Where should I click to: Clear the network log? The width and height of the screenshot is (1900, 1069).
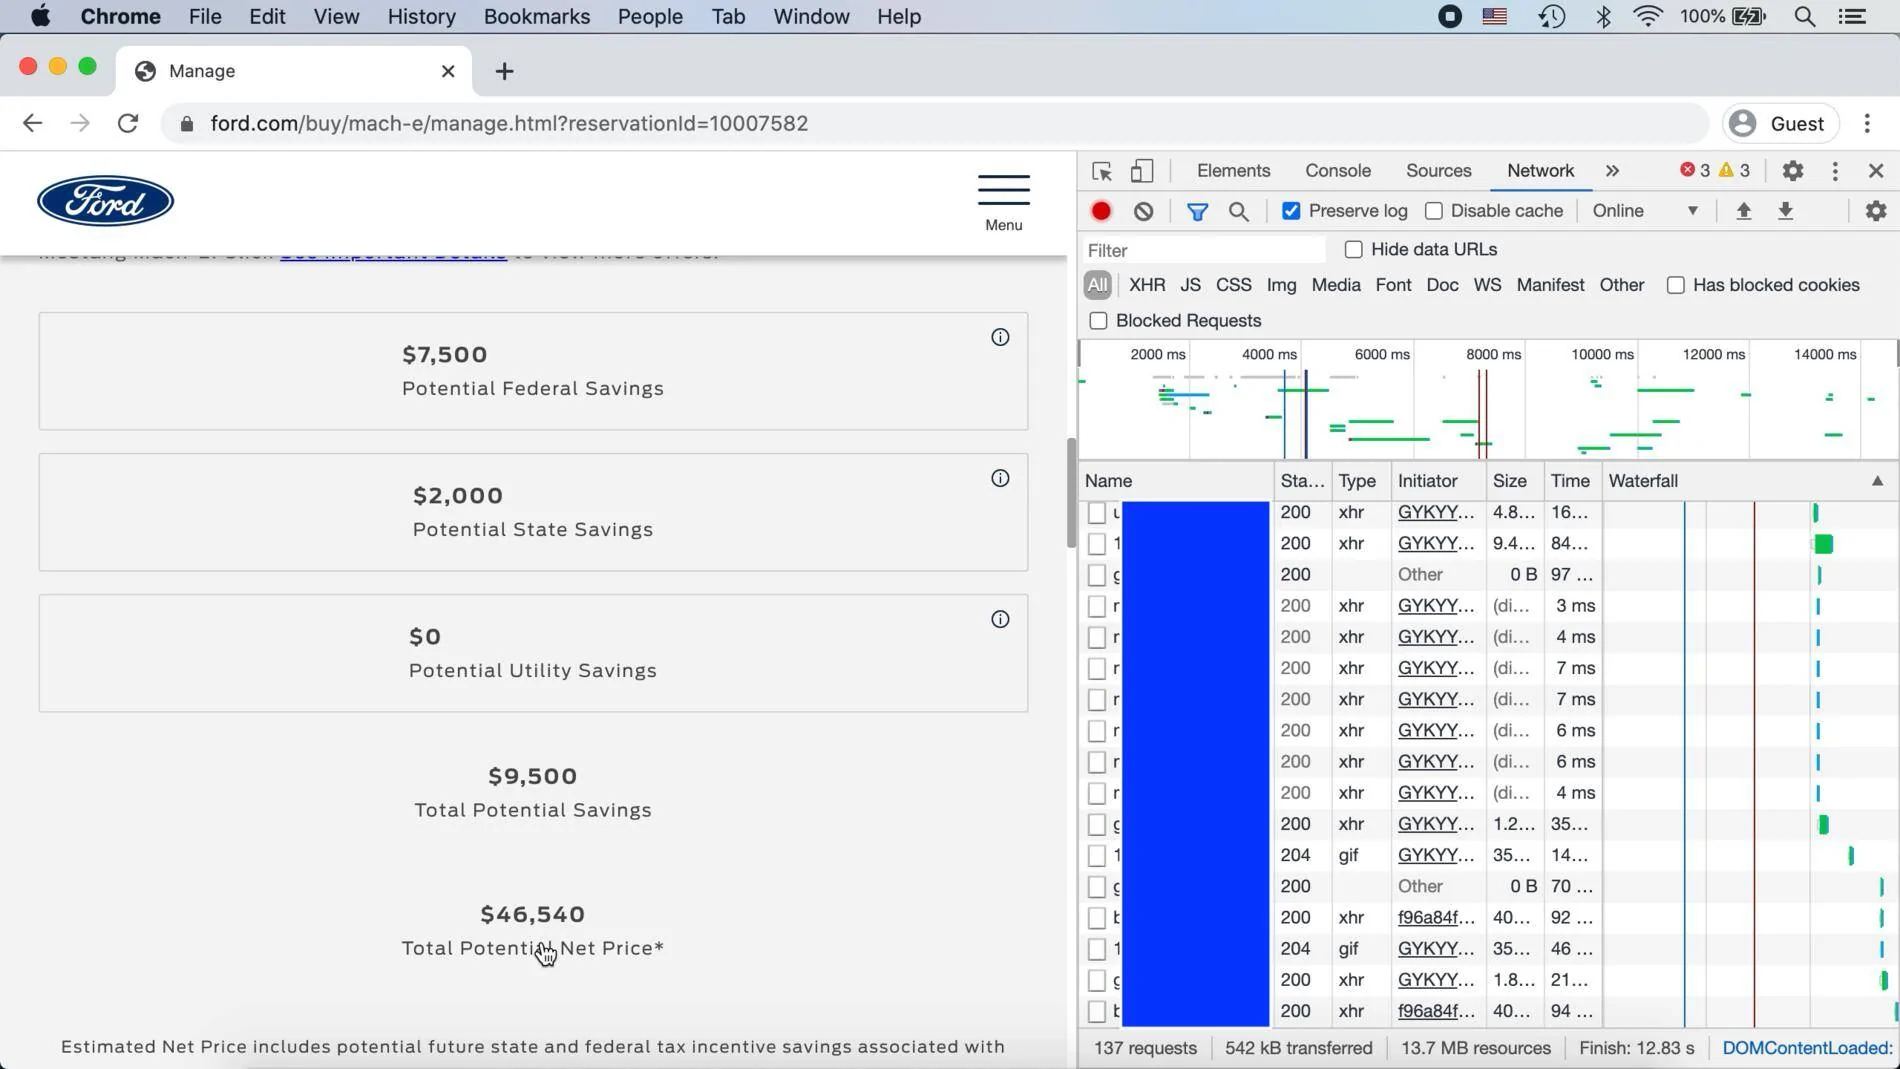tap(1144, 211)
